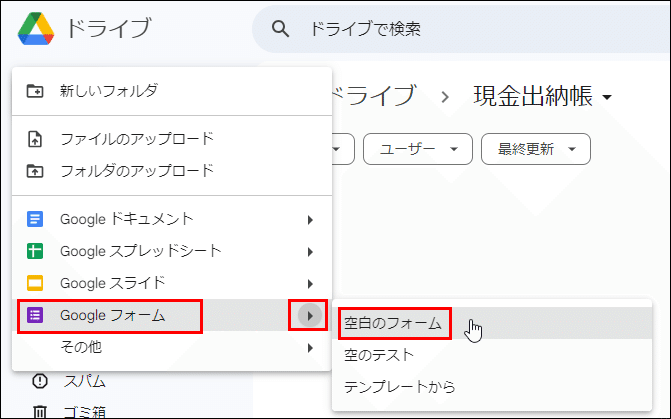Open Google スライド menu entry
Image resolution: width=671 pixels, height=419 pixels.
coord(172,283)
